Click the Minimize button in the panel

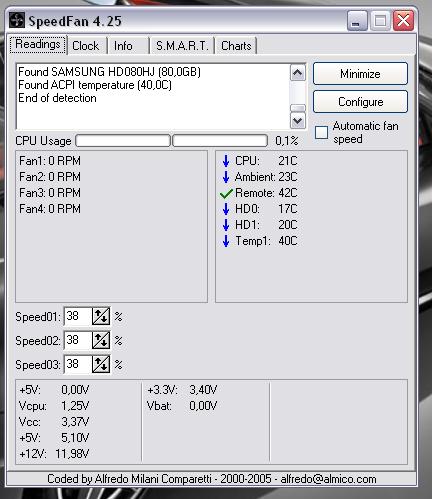point(360,74)
